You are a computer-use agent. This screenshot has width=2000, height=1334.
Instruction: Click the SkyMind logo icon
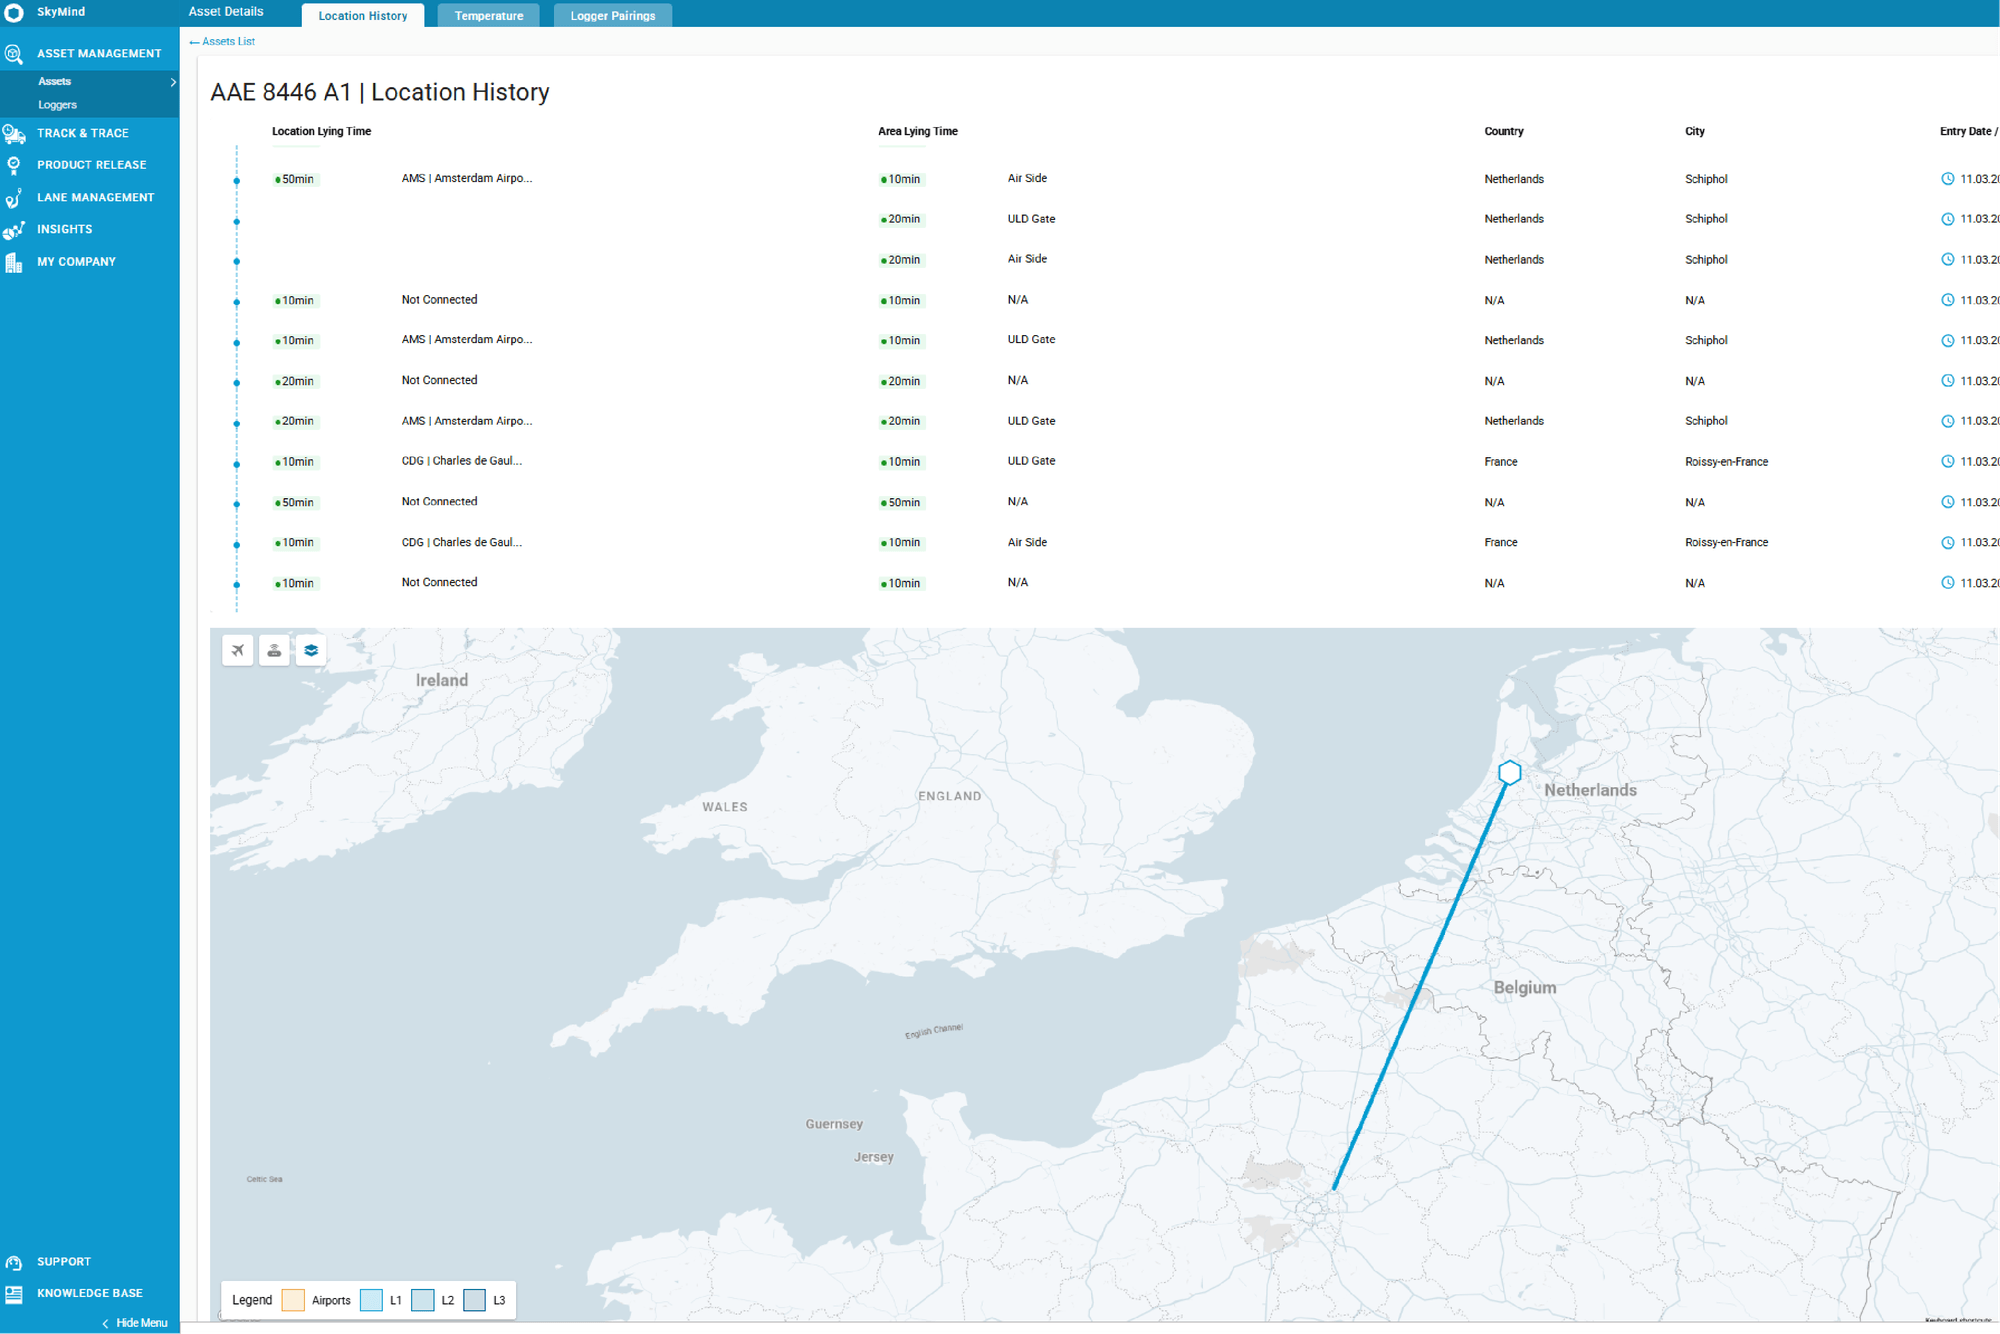pos(14,12)
